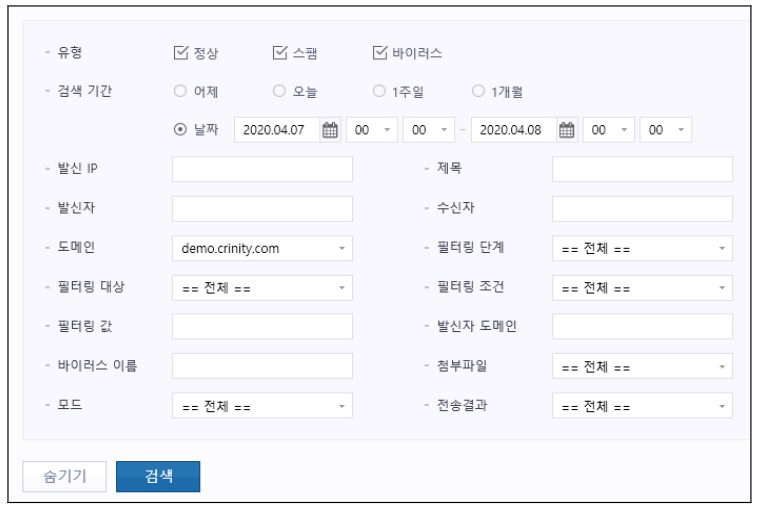The height and width of the screenshot is (508, 757).
Task: Focus the 발신자 도메인 input field
Action: pyautogui.click(x=642, y=326)
